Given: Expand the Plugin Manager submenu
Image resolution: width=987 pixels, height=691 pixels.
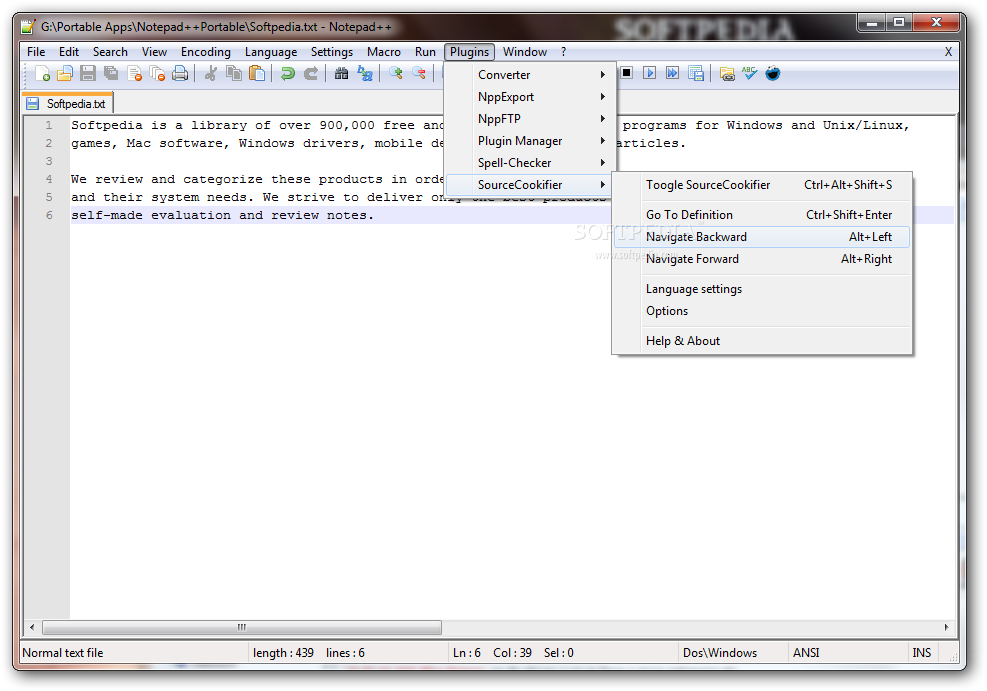Looking at the screenshot, I should pos(531,141).
